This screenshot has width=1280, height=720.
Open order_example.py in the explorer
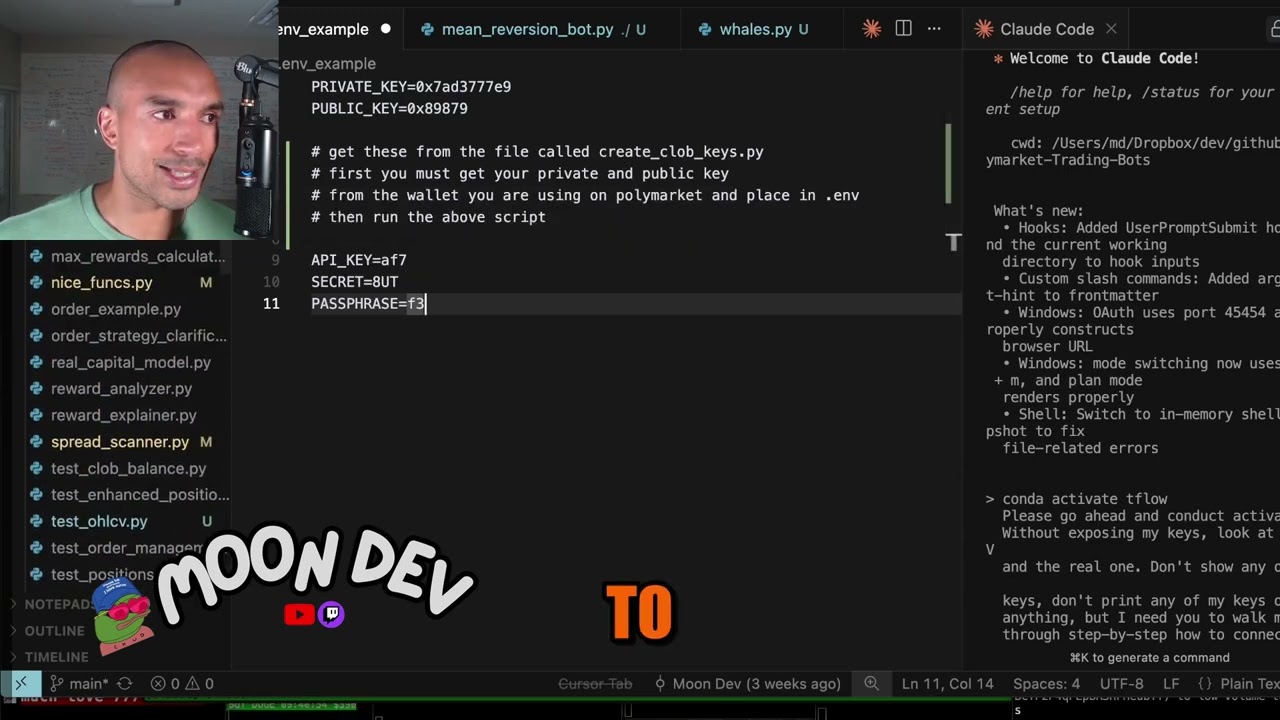(116, 309)
